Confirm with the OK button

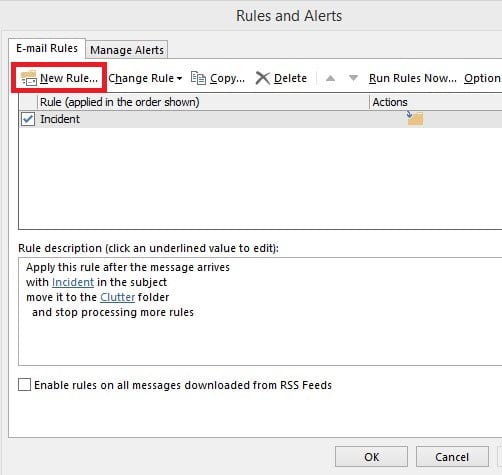[x=371, y=457]
